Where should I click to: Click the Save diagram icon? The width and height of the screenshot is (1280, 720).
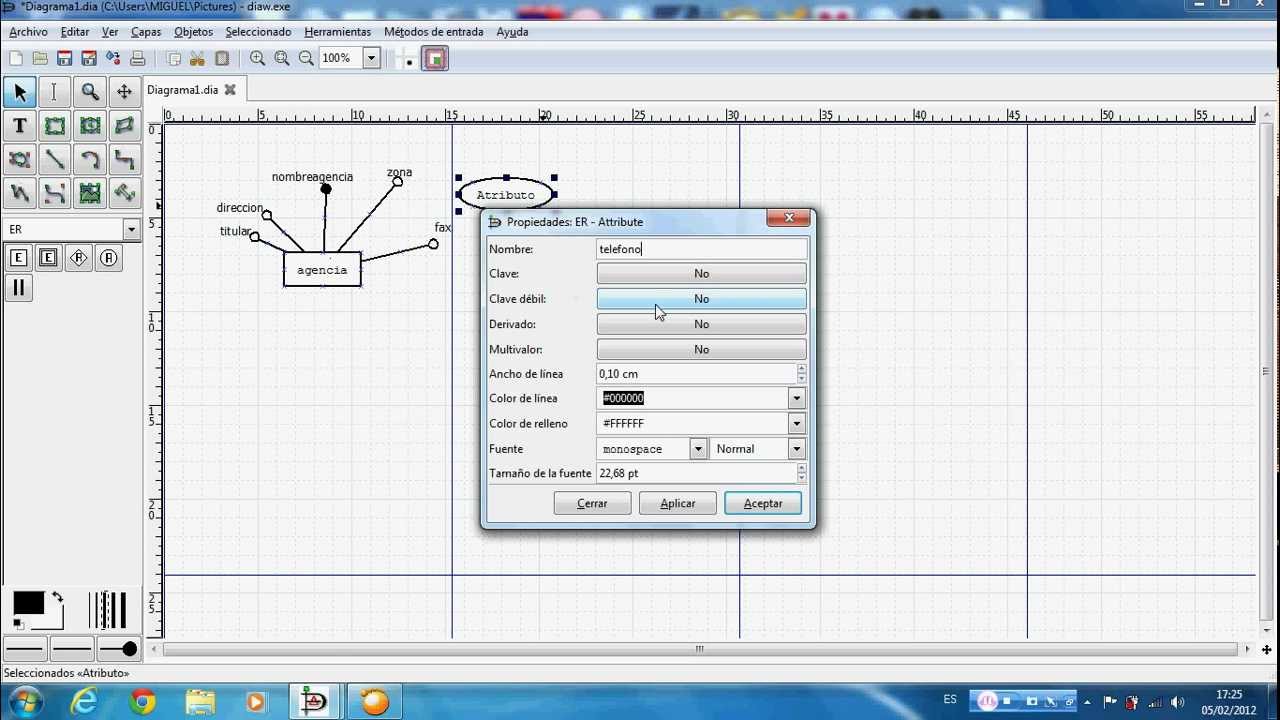tap(65, 59)
